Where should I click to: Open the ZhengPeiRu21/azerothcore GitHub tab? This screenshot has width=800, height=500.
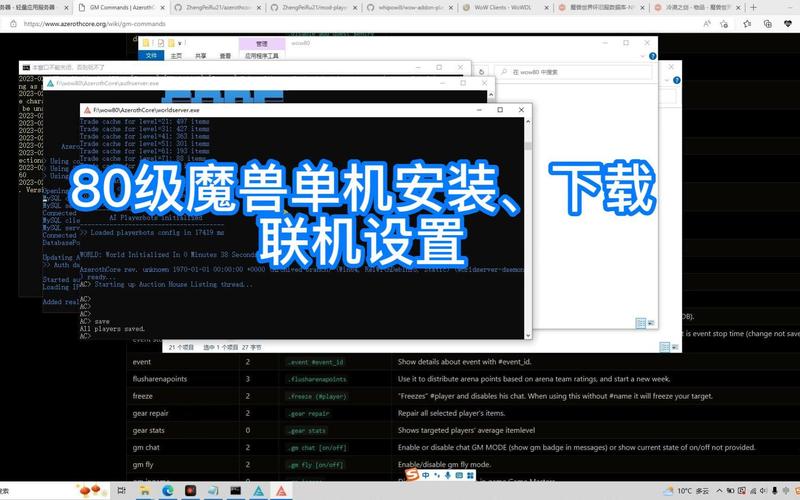[x=216, y=8]
